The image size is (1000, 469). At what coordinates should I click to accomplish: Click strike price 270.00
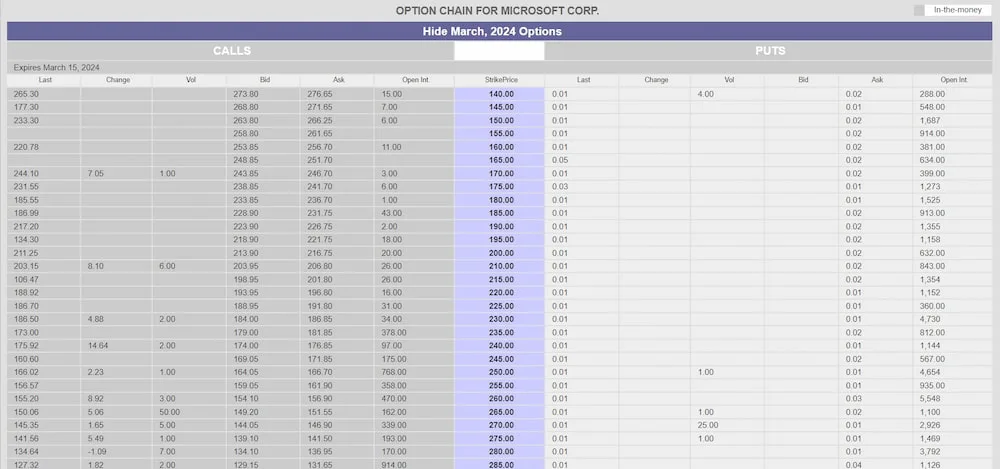pyautogui.click(x=501, y=425)
